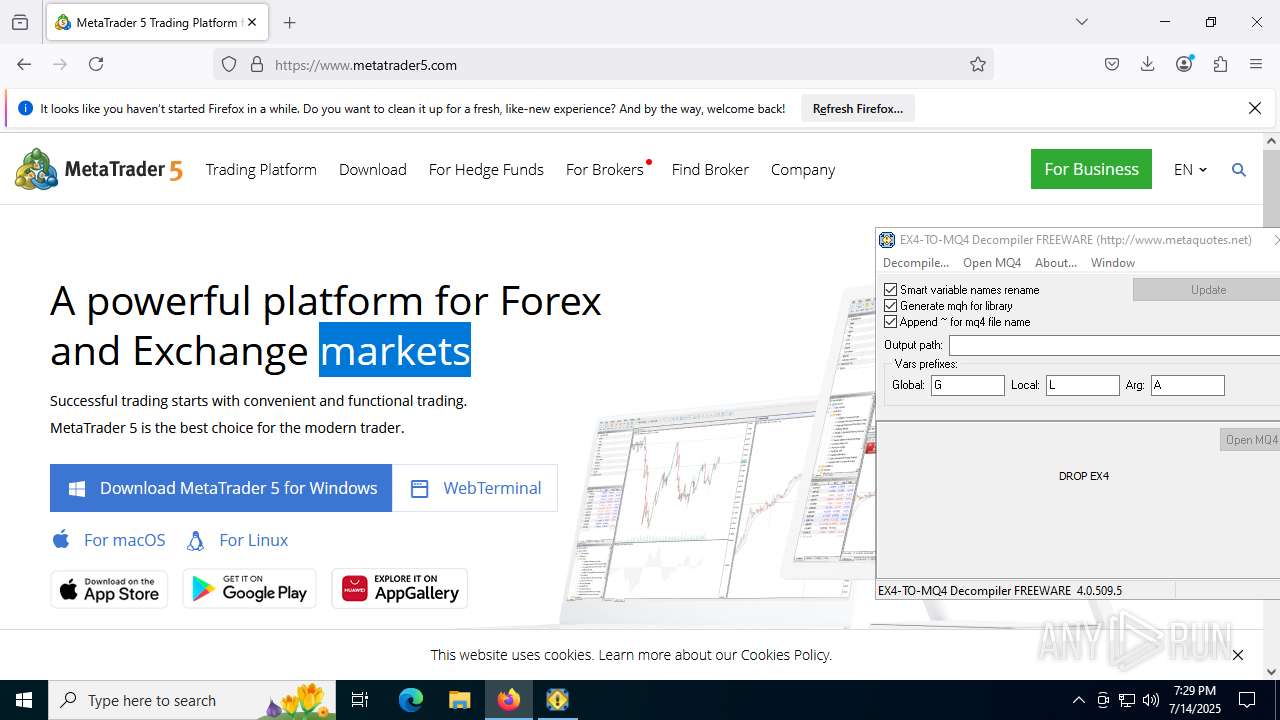1280x720 pixels.
Task: Click the page scrollbar down arrow
Action: (1272, 672)
